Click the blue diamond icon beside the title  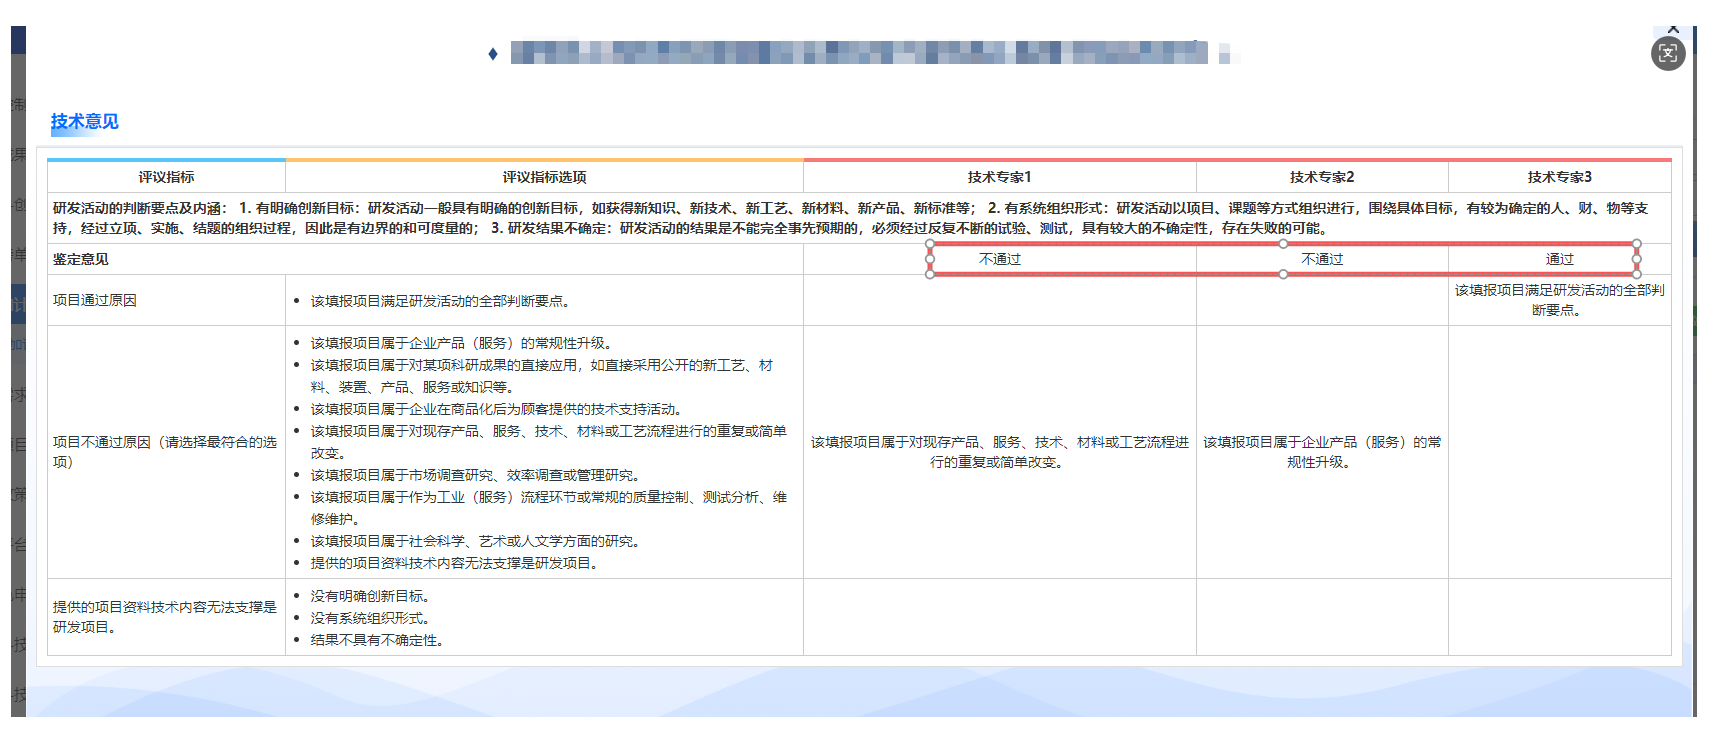click(x=493, y=54)
